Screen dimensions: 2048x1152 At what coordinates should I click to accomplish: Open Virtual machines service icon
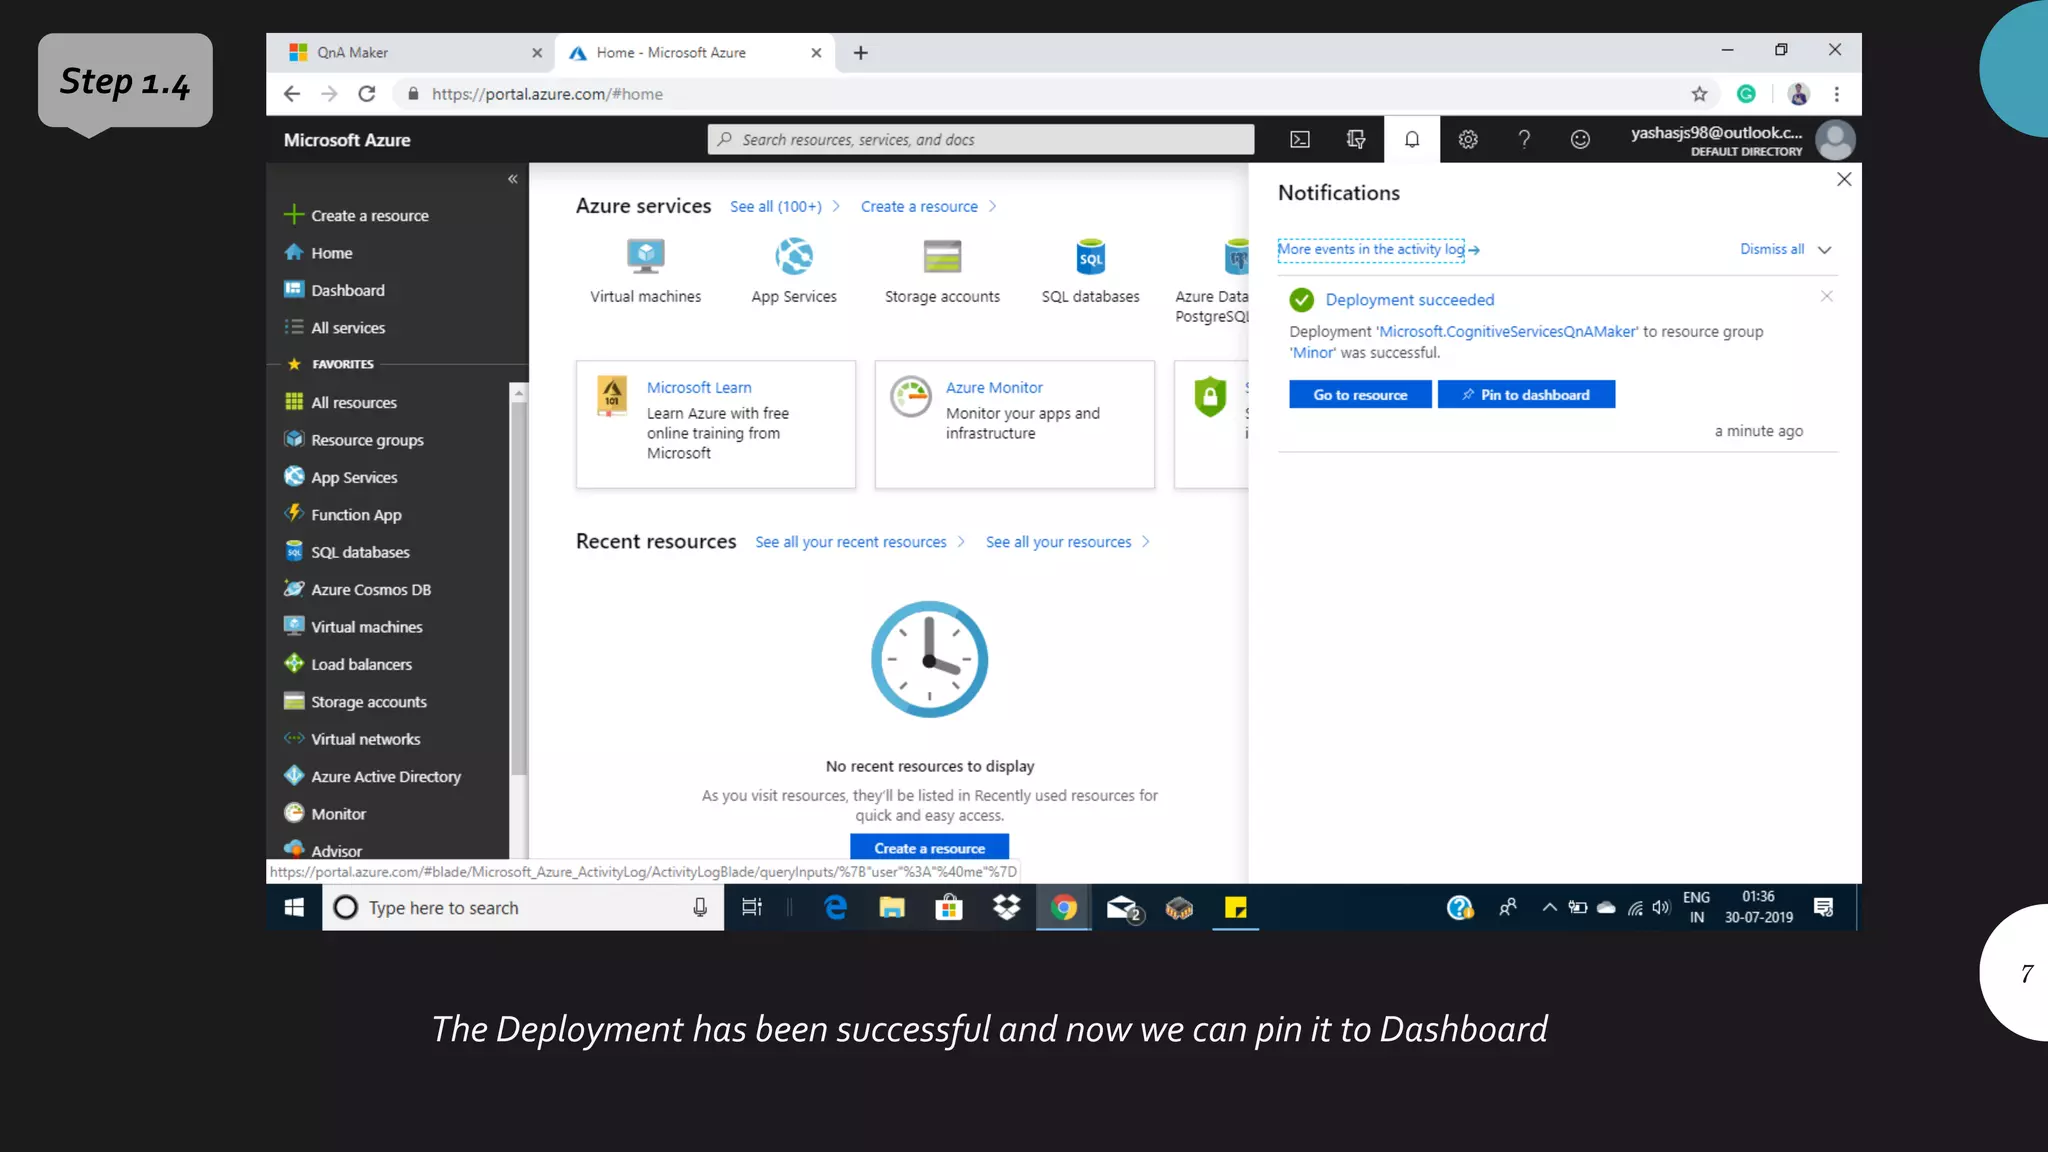(645, 257)
